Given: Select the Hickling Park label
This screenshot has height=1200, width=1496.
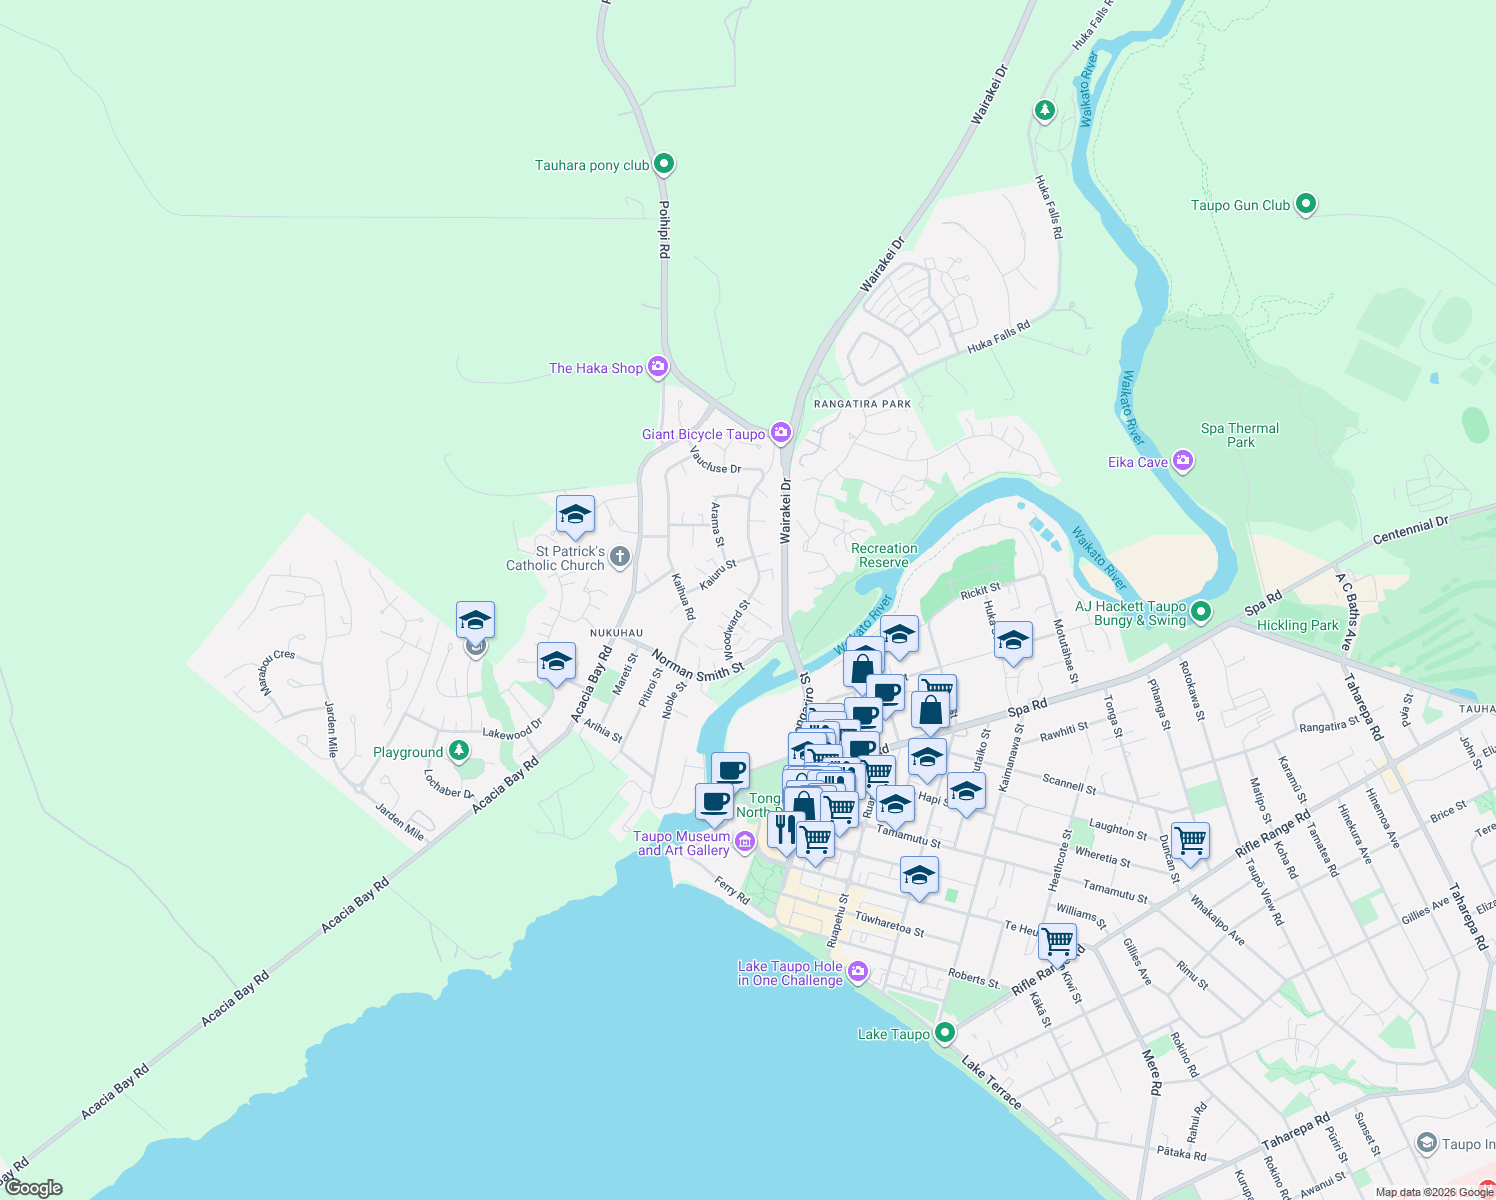Looking at the screenshot, I should pyautogui.click(x=1297, y=625).
